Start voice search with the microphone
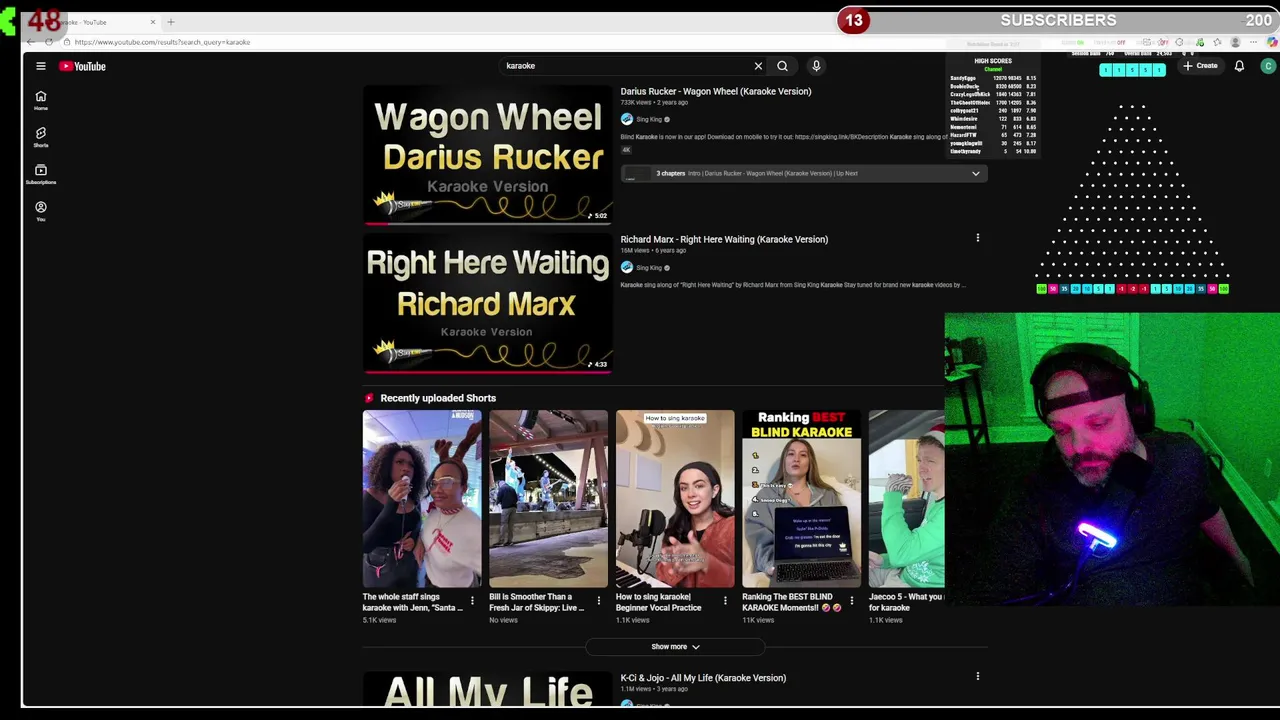Image resolution: width=1280 pixels, height=720 pixels. 816,66
